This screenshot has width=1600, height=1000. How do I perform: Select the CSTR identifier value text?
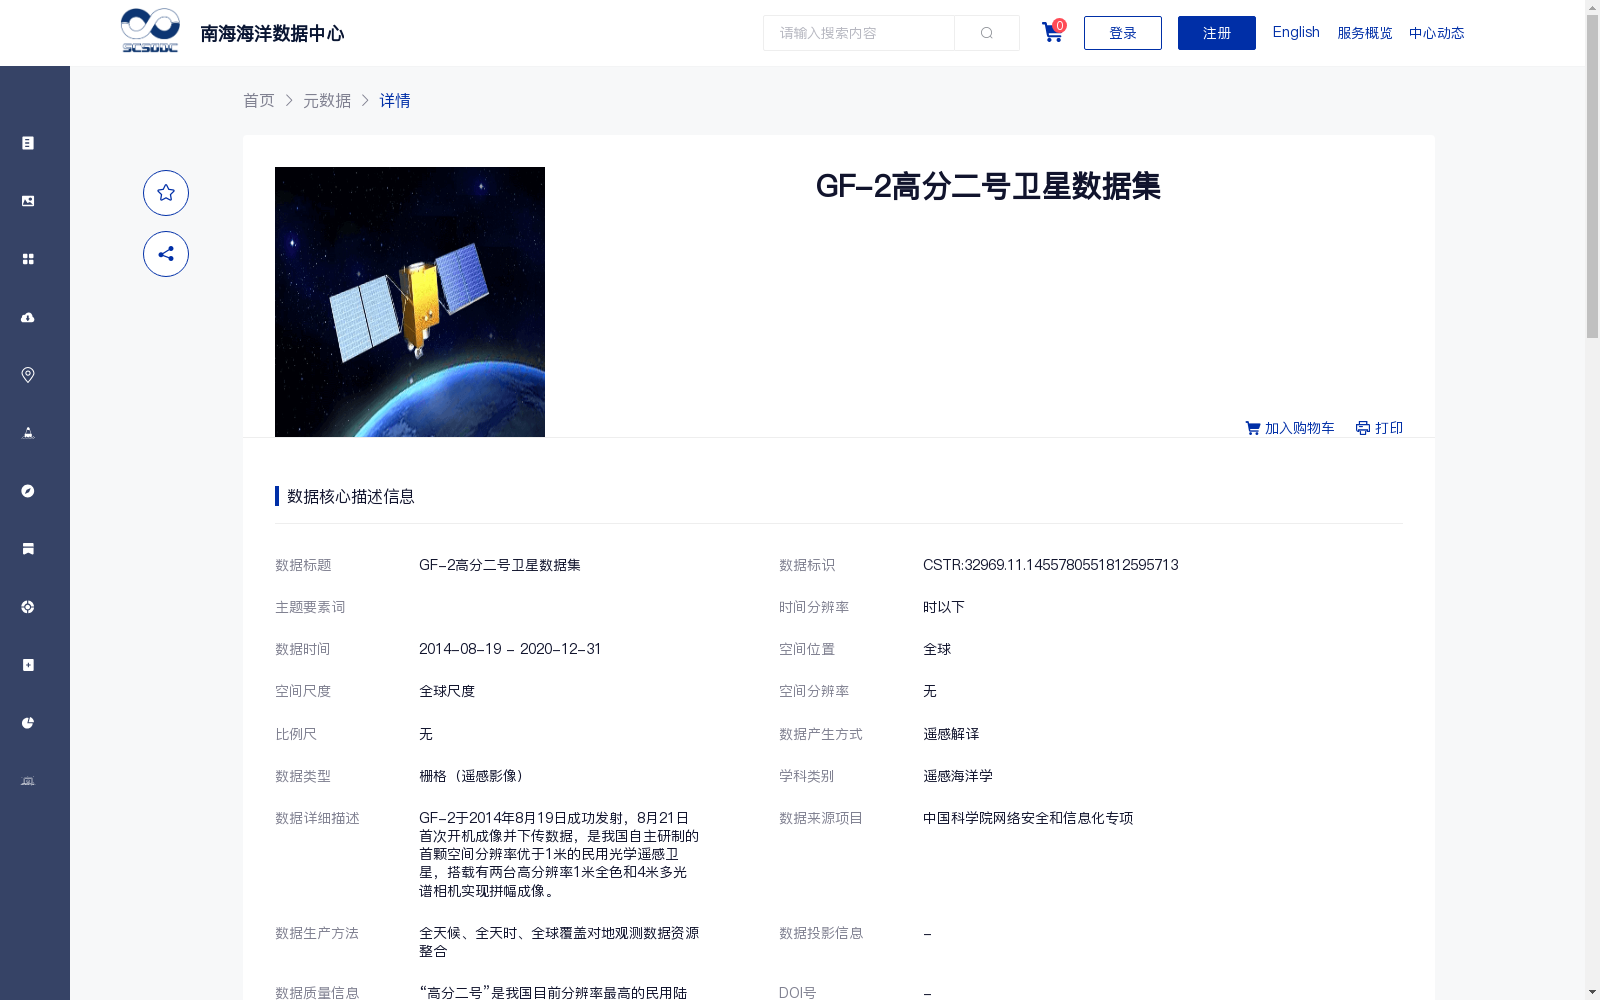click(x=1051, y=565)
